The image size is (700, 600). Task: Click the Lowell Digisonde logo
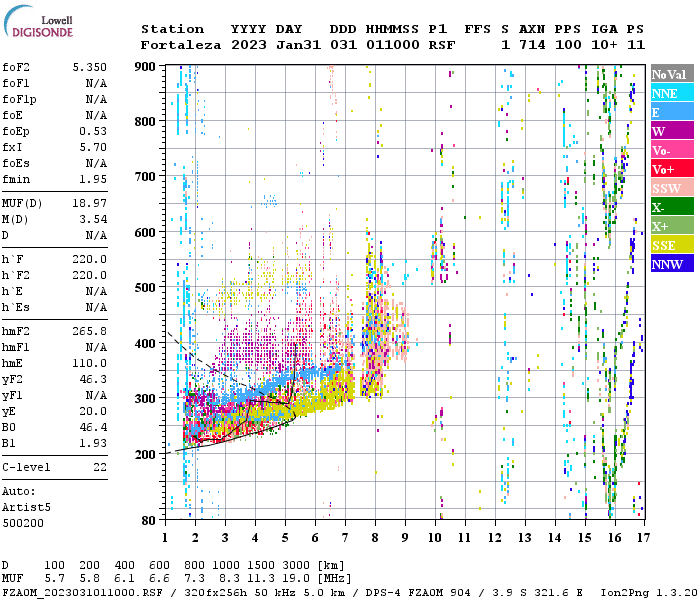click(x=38, y=22)
